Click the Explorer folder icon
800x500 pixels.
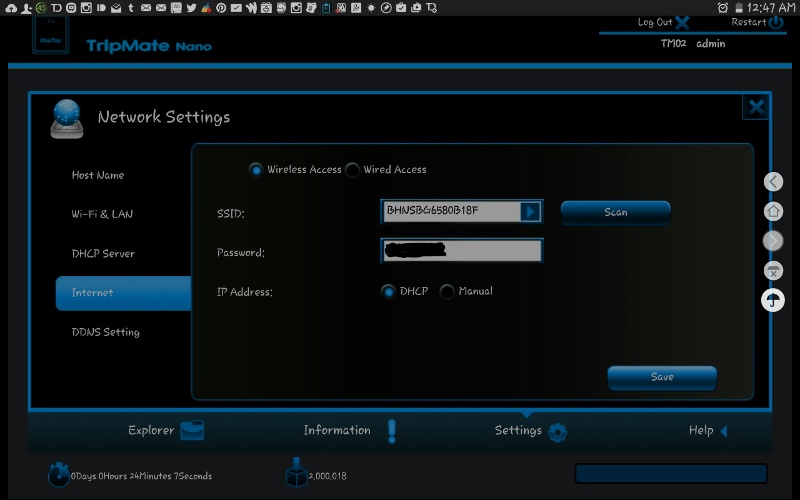(x=192, y=430)
